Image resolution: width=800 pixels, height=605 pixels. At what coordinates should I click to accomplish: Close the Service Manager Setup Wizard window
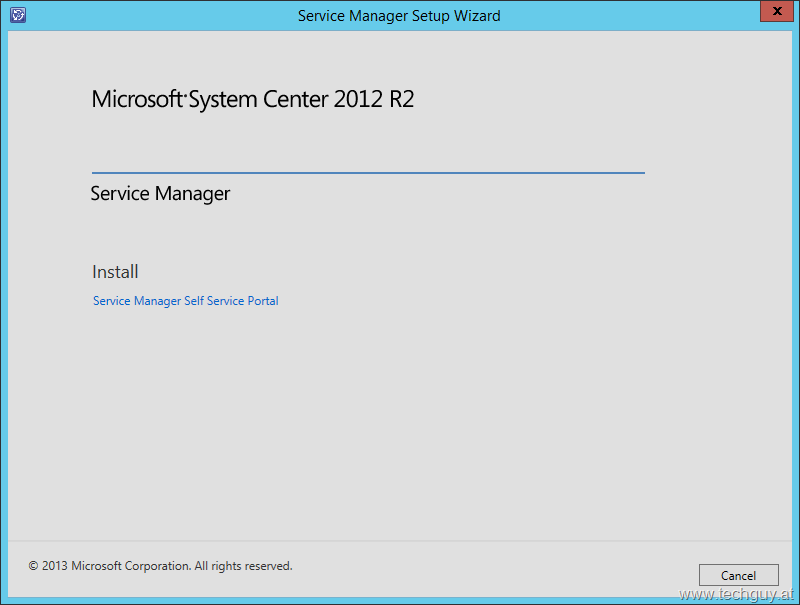coord(777,11)
